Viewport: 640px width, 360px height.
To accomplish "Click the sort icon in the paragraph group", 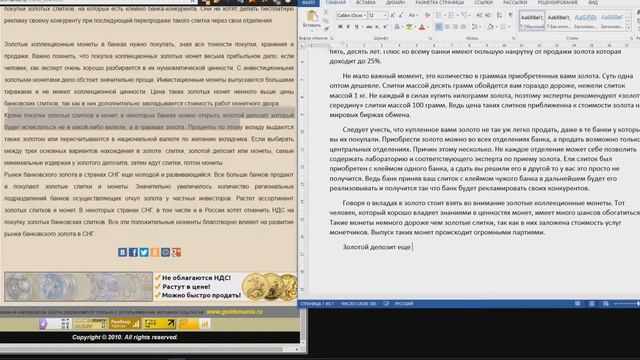I will 499,16.
